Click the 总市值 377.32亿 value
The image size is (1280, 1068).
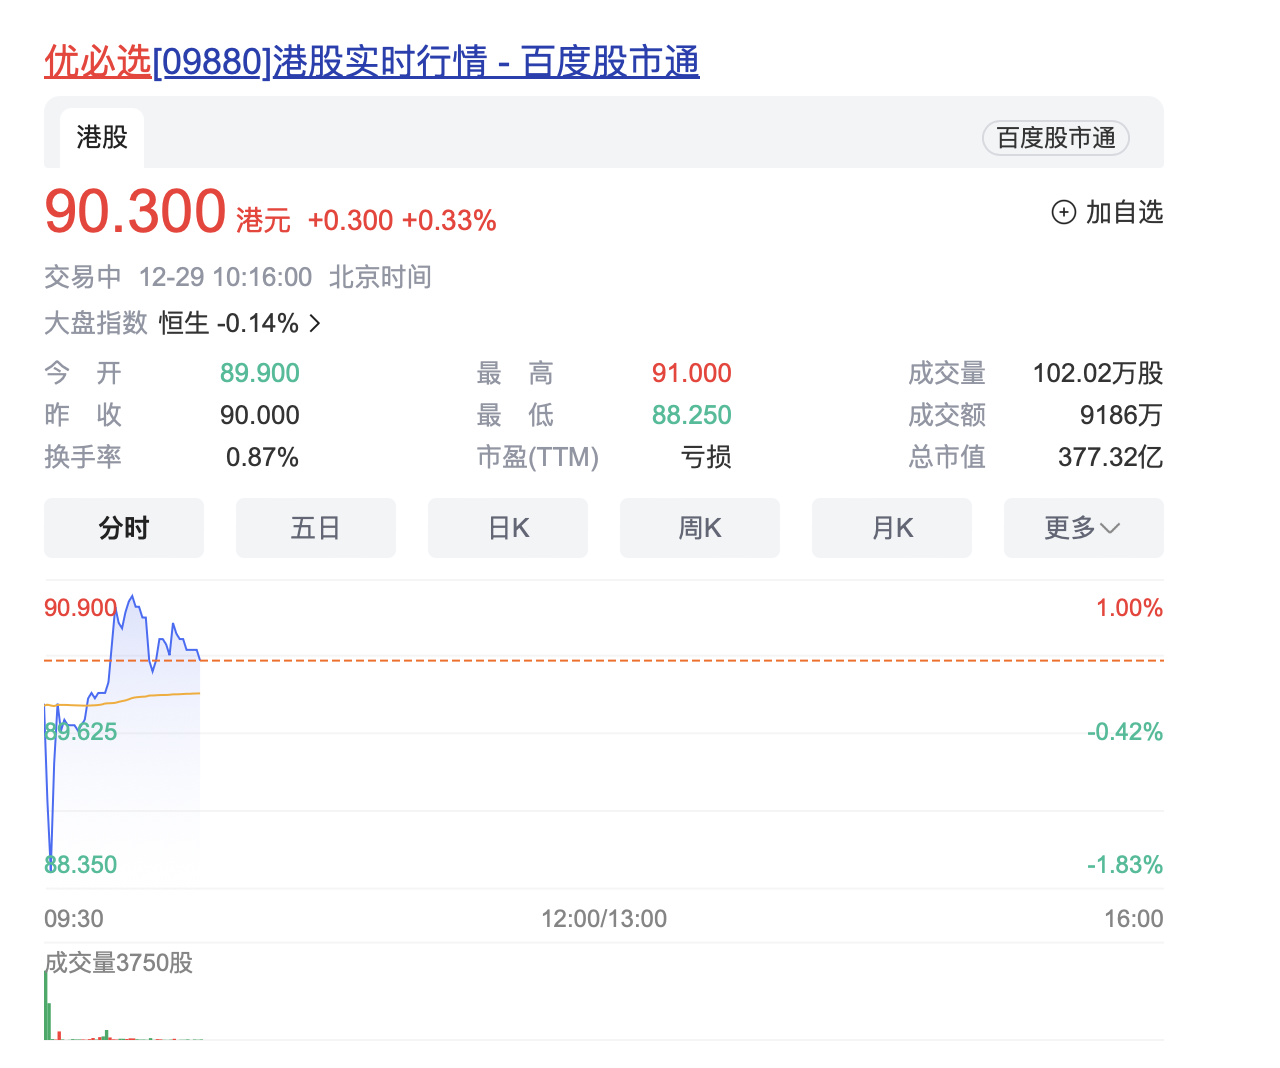click(x=1110, y=457)
